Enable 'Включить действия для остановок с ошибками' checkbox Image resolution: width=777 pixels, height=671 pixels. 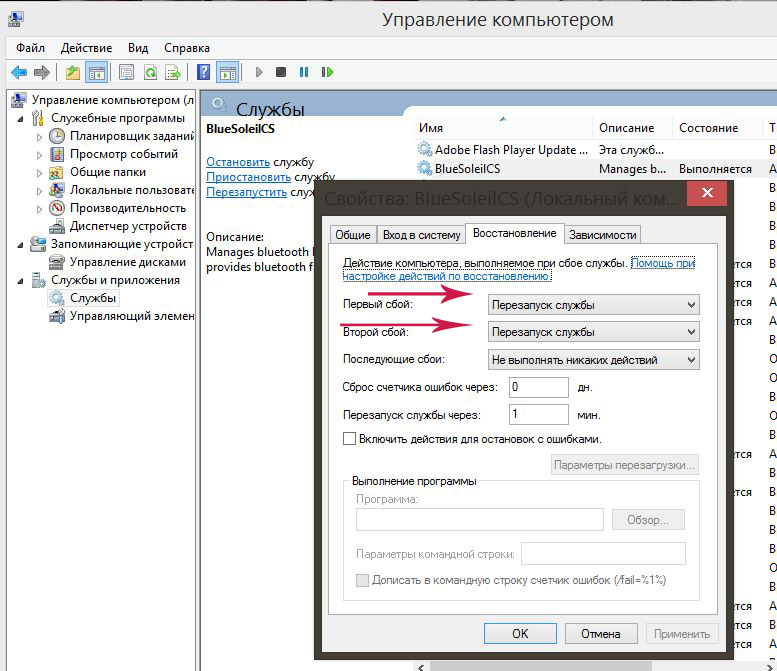point(350,439)
